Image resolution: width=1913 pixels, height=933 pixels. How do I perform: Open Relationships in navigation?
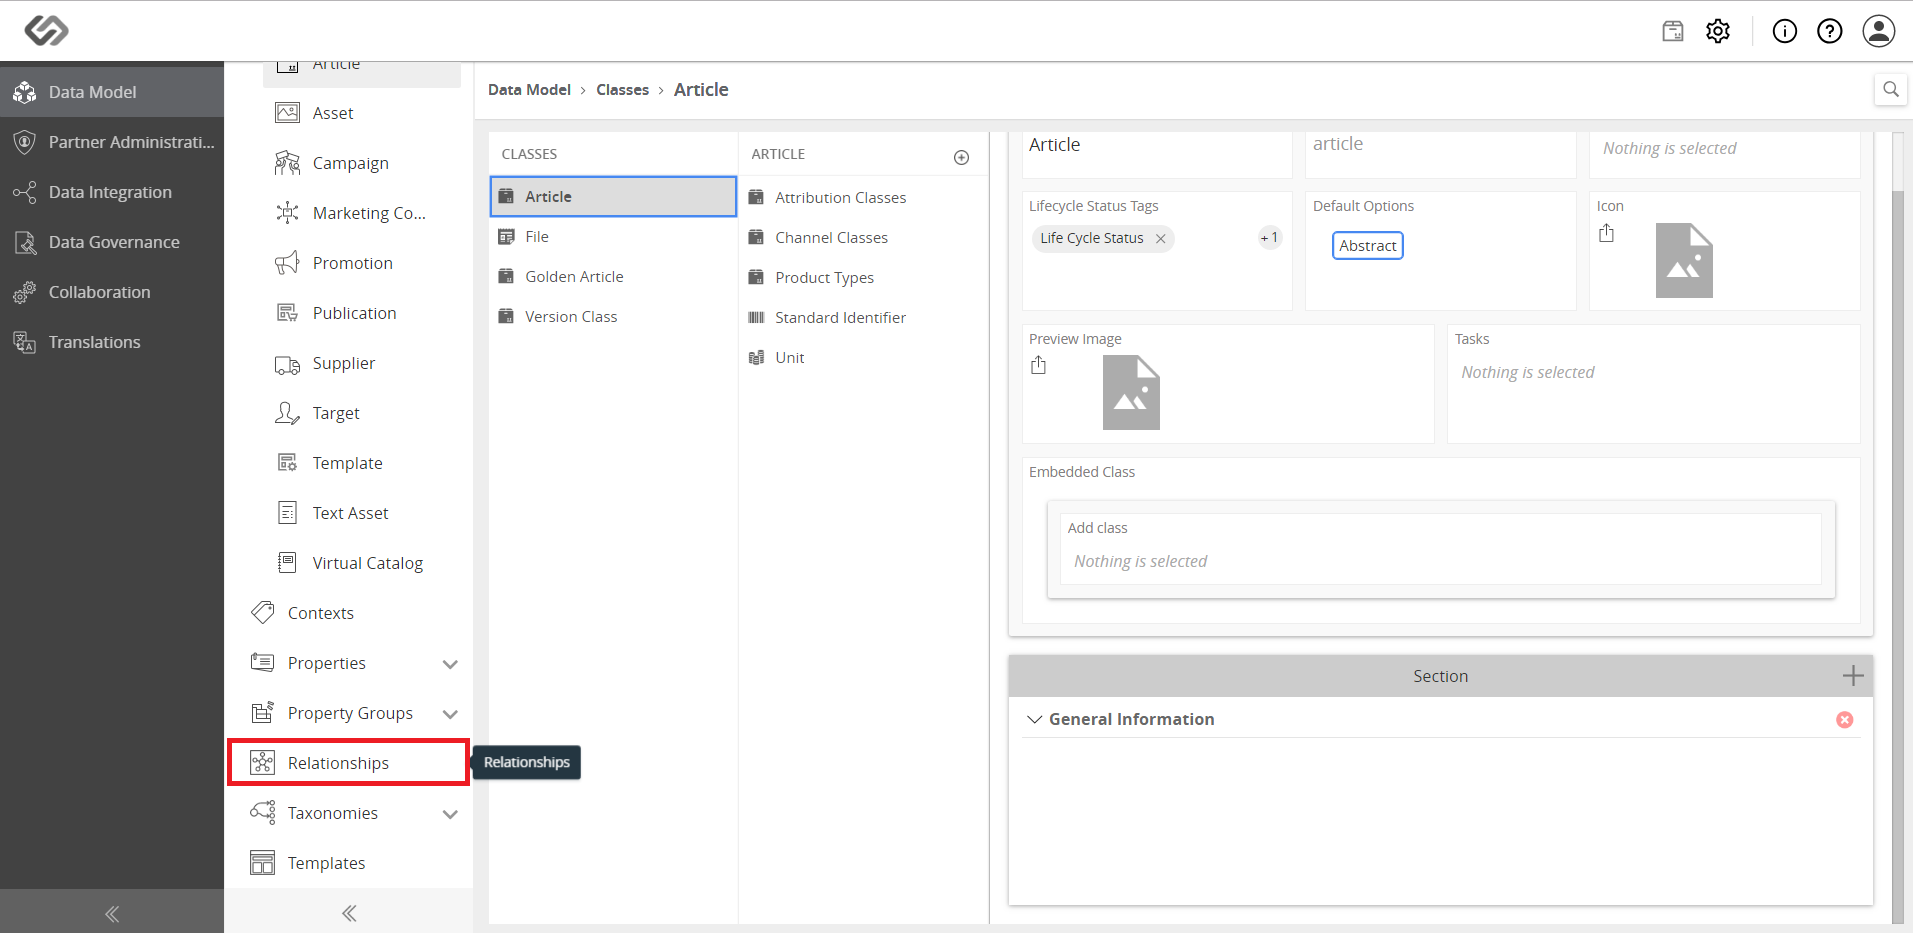349,763
